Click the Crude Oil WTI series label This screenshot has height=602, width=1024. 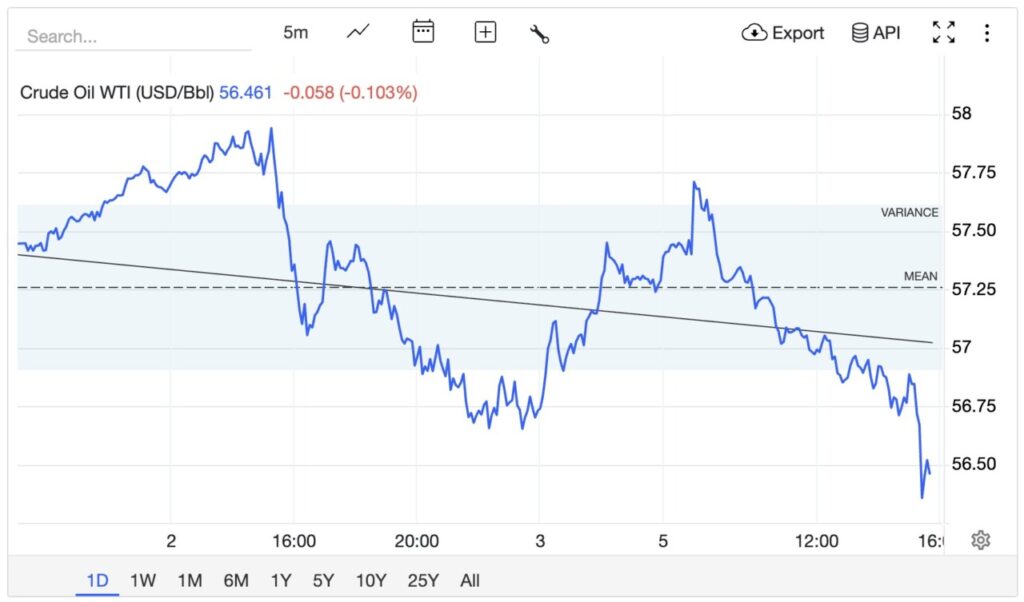tap(117, 92)
